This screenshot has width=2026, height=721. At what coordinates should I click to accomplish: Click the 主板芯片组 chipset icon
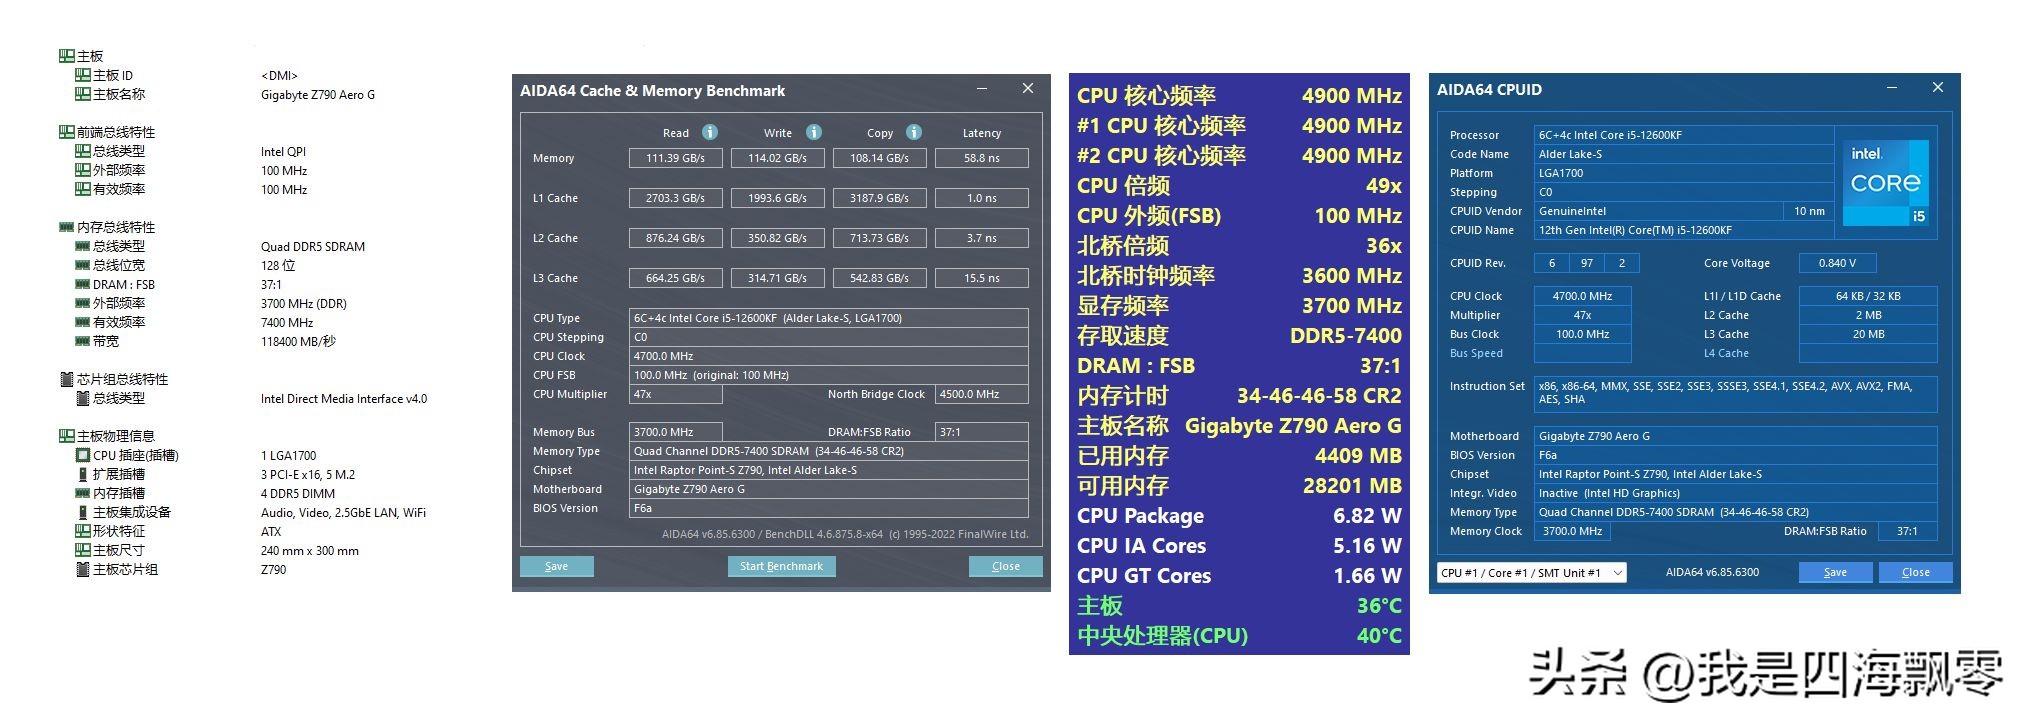(x=83, y=569)
